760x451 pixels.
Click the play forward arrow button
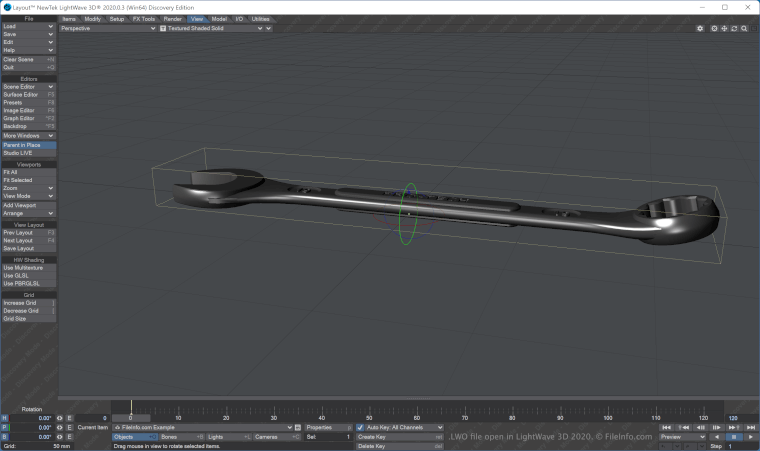pos(748,437)
